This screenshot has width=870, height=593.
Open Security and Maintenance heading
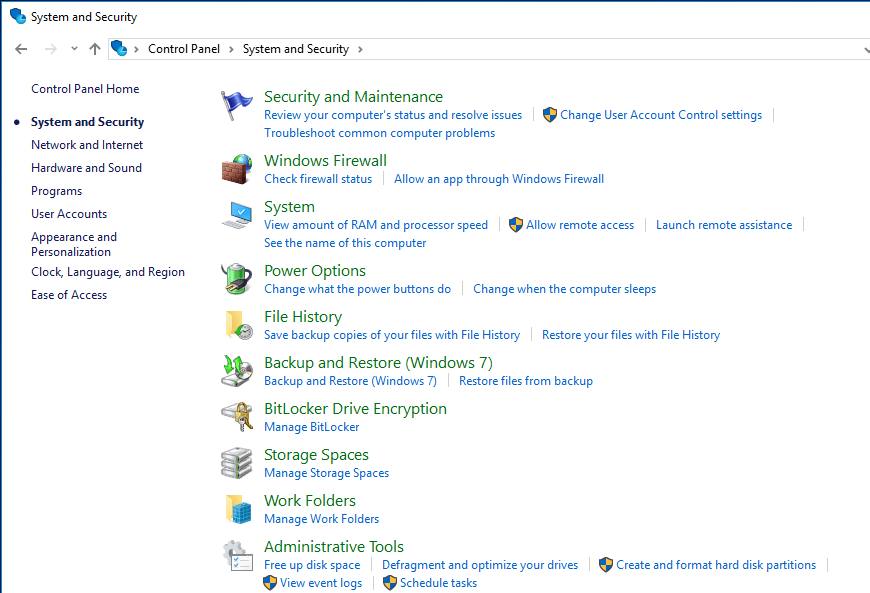click(x=353, y=97)
